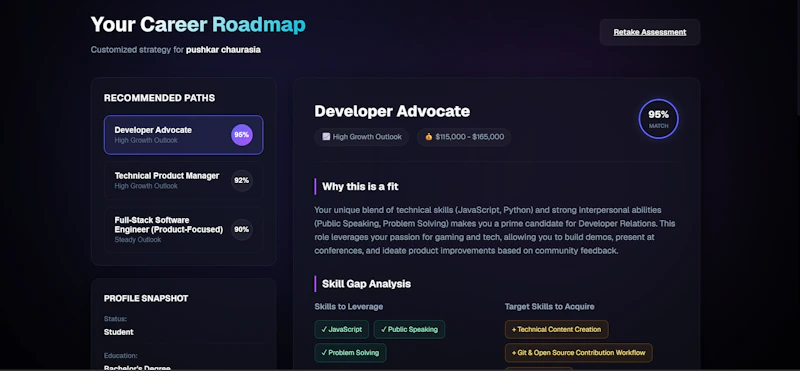Click the Developer Advocate main heading
Image resolution: width=800 pixels, height=371 pixels.
tap(392, 111)
